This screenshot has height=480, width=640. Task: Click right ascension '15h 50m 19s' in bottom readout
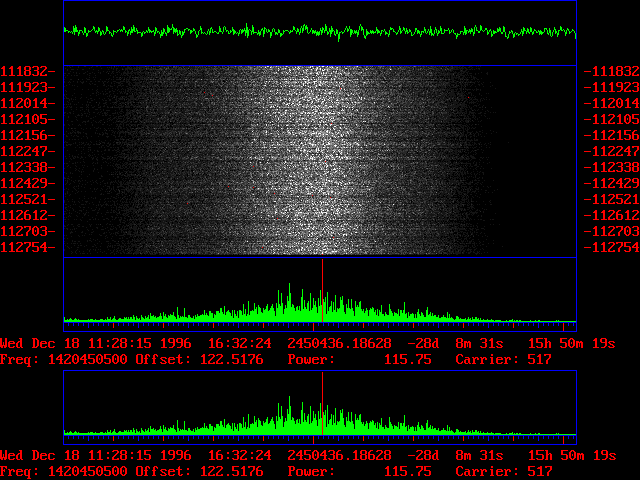571,456
